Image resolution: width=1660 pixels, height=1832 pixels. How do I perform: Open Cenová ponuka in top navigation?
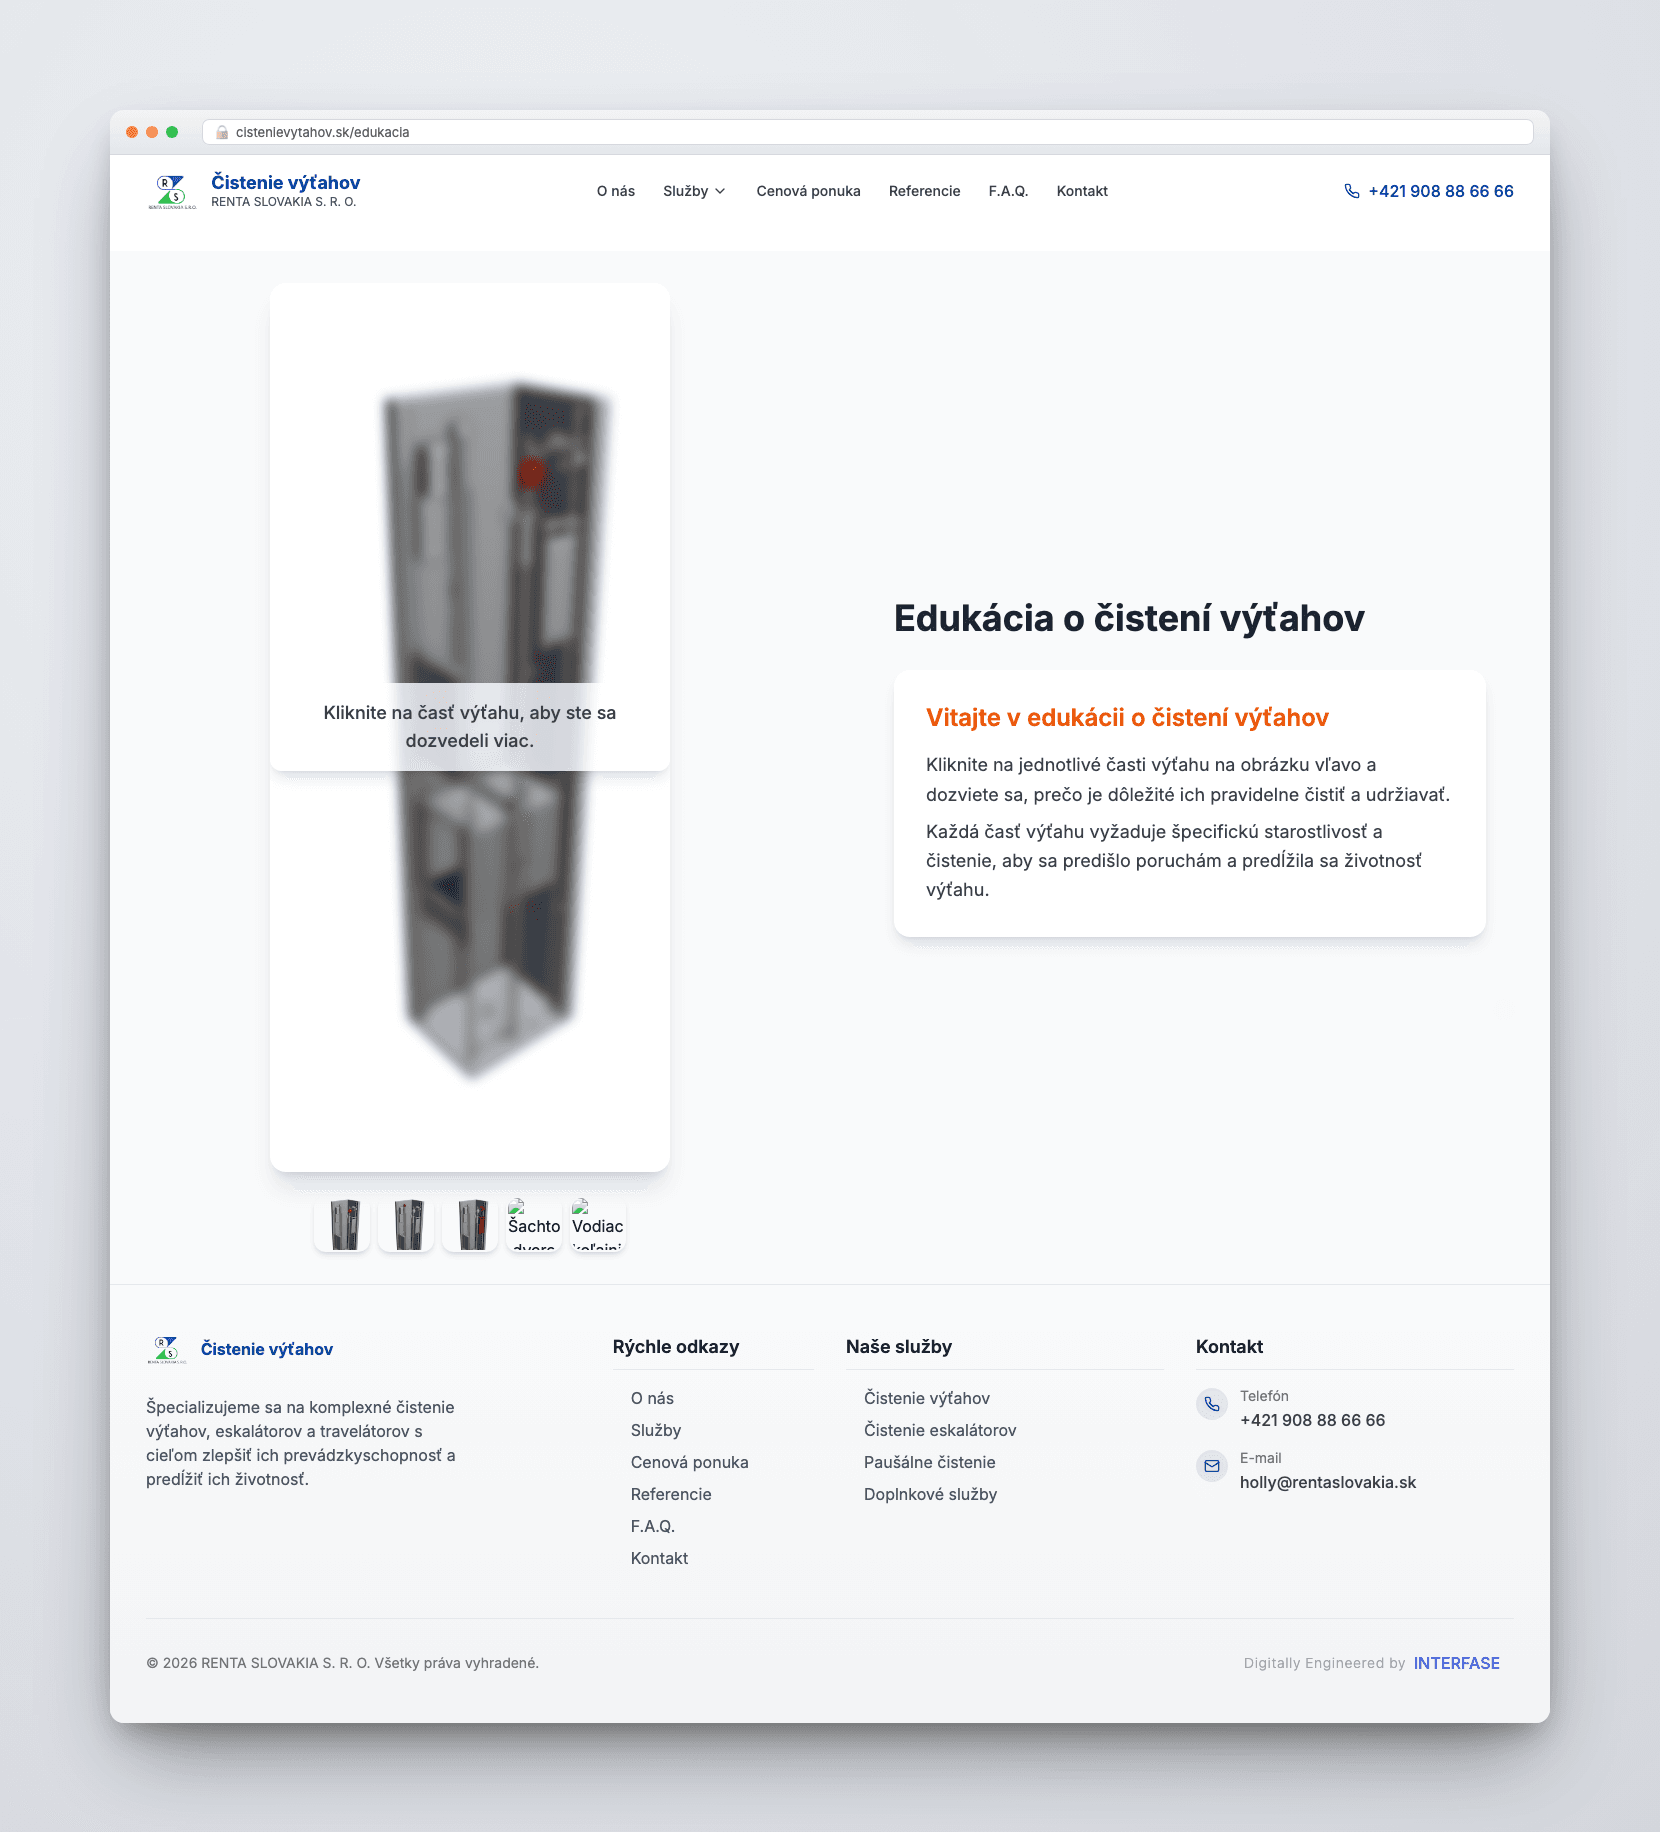coord(808,191)
